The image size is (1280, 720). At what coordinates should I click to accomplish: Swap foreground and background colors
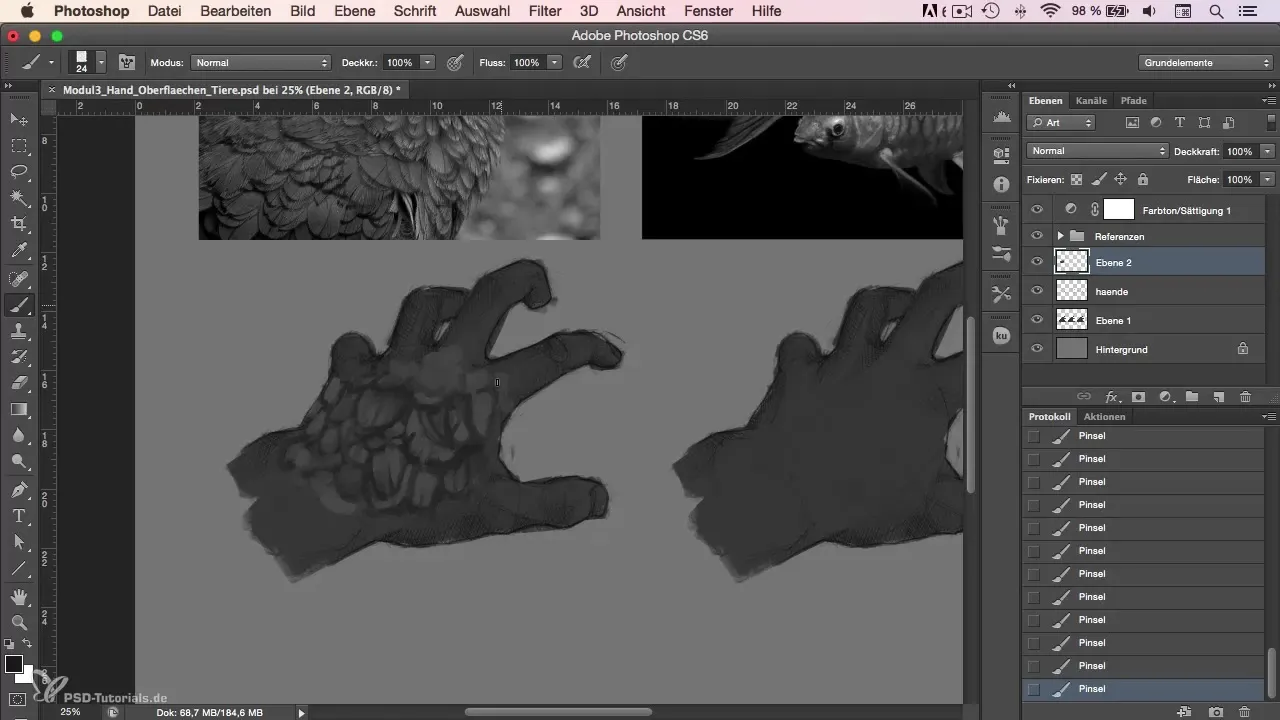point(28,643)
